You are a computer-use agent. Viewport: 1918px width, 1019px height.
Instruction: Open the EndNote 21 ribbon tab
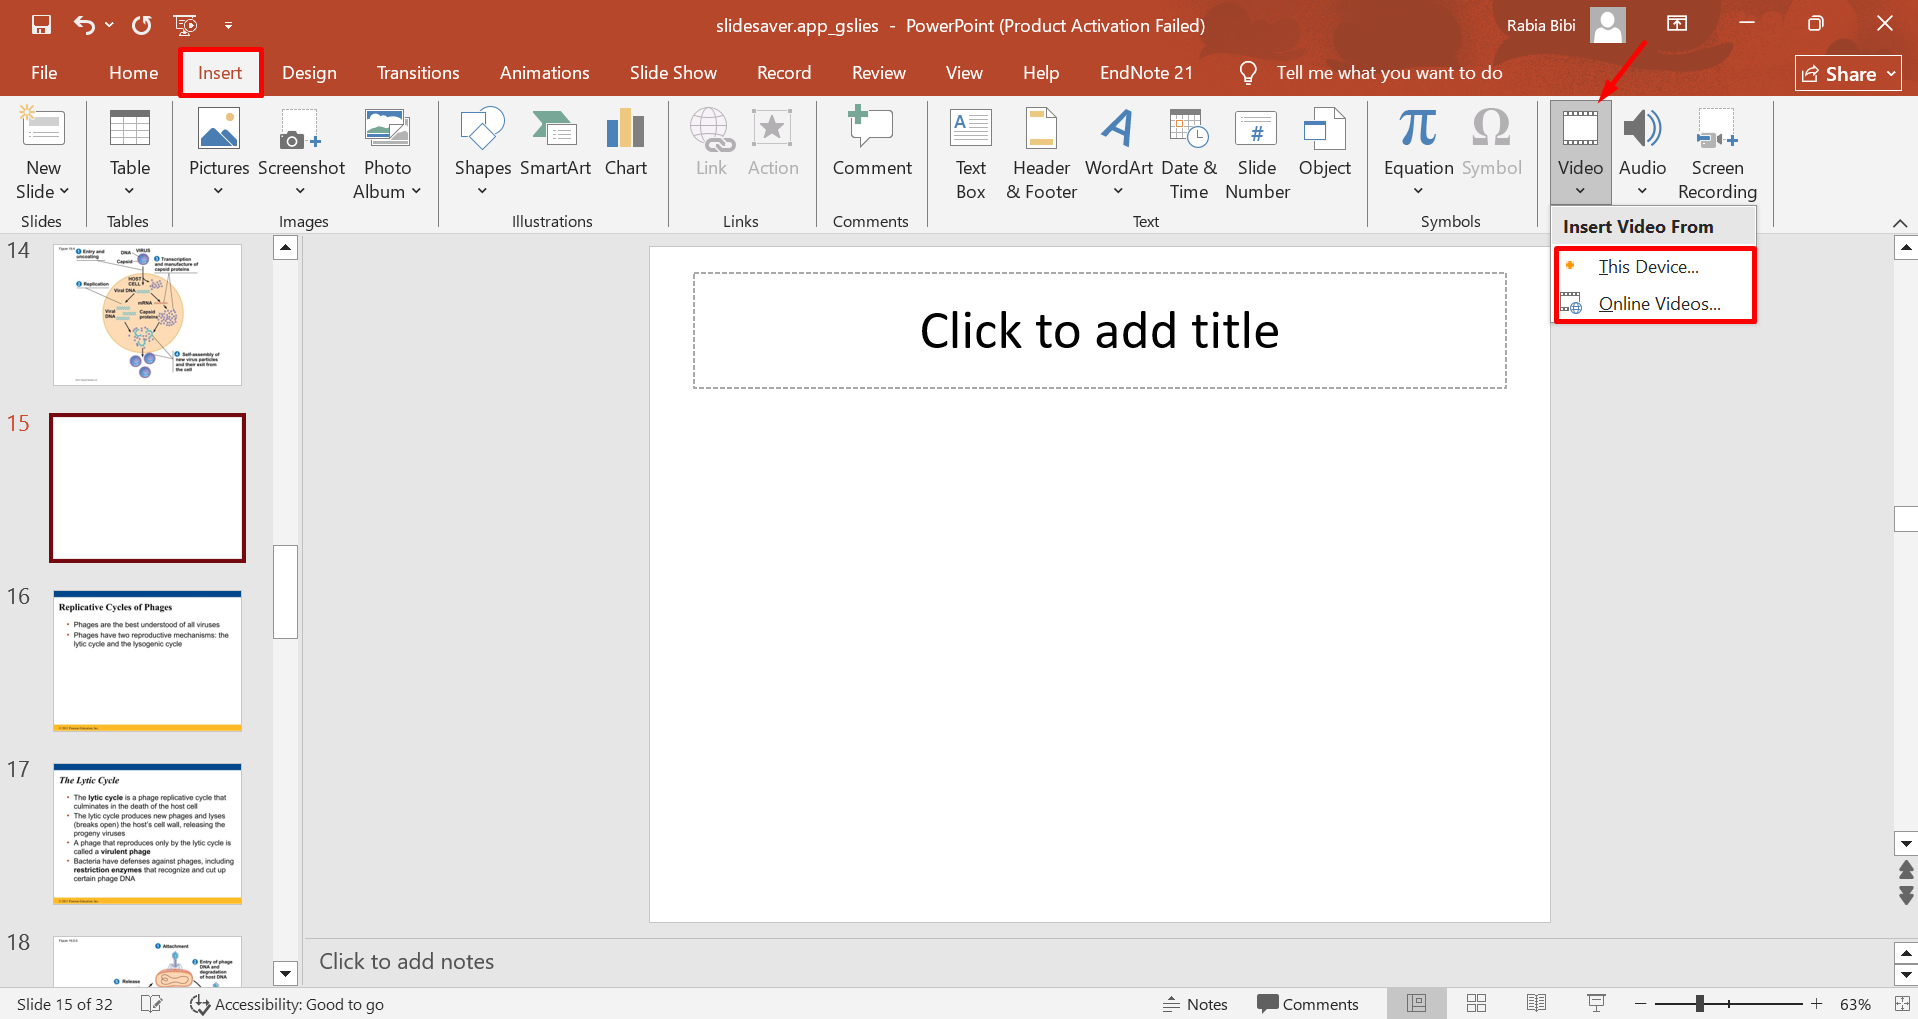pos(1145,72)
